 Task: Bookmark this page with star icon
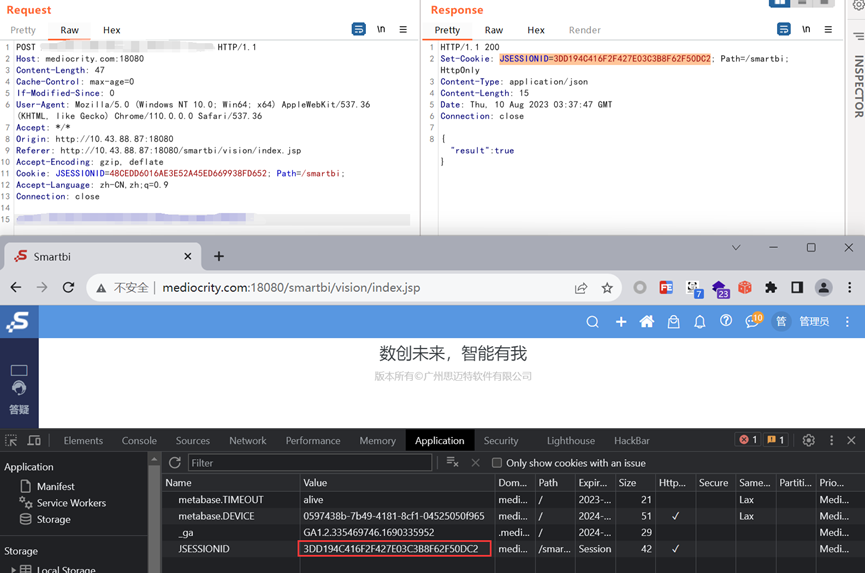[x=607, y=288]
